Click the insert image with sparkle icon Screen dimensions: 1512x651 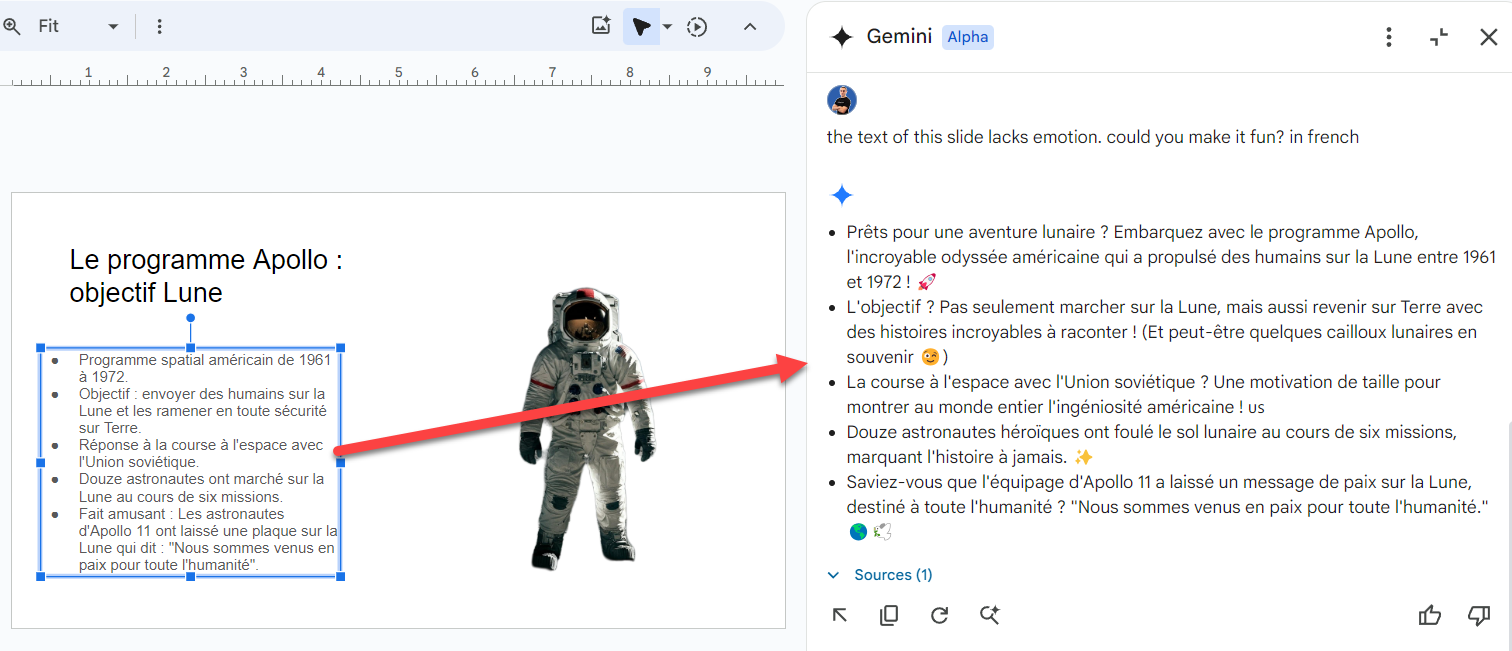point(601,27)
